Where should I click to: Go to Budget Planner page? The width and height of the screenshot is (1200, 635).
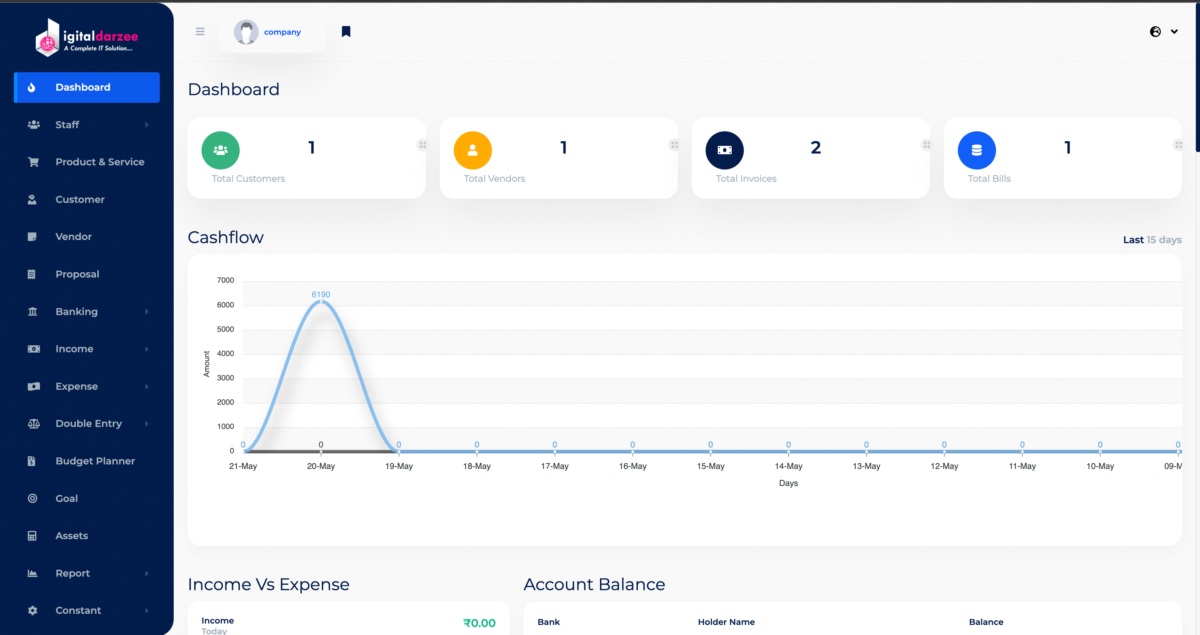[x=94, y=461]
